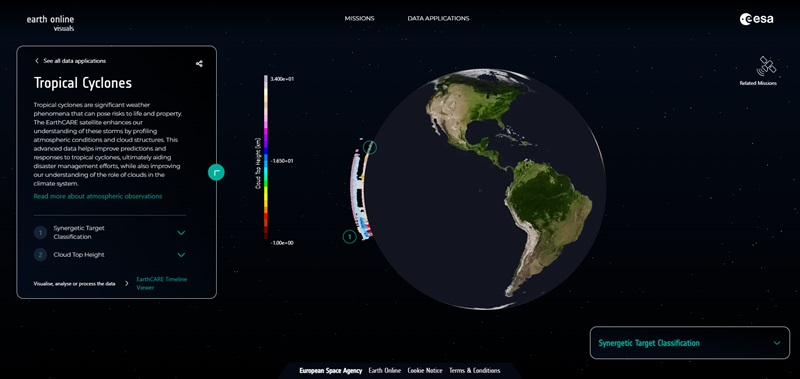Open Read more about atmospheric observations link

click(98, 196)
